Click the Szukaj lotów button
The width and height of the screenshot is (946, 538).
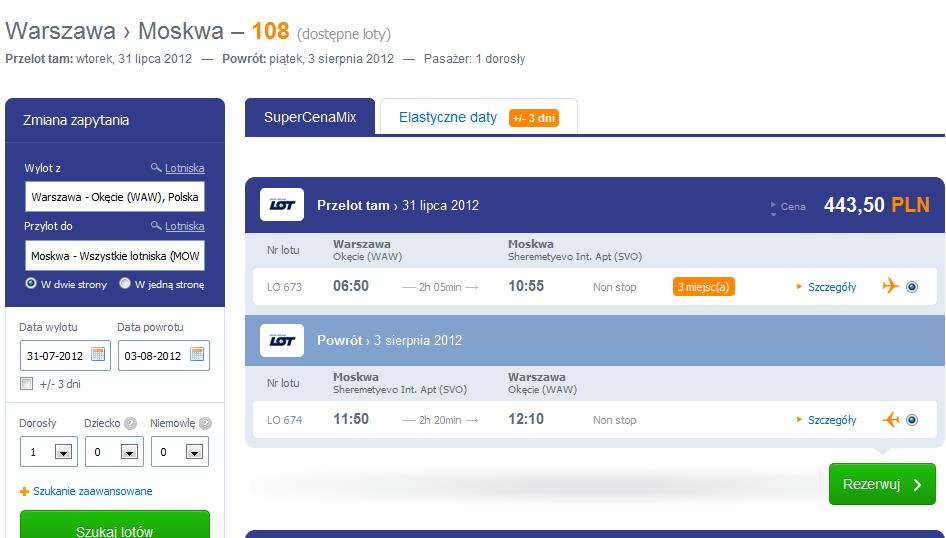(x=115, y=525)
